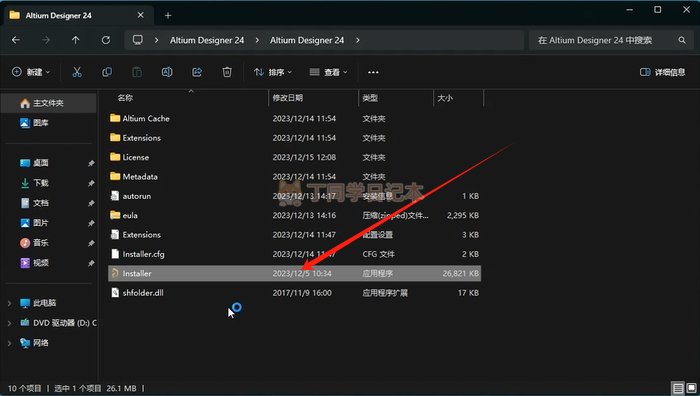Expand 网络 tree node
Viewport: 700px width, 396px height.
[x=9, y=343]
